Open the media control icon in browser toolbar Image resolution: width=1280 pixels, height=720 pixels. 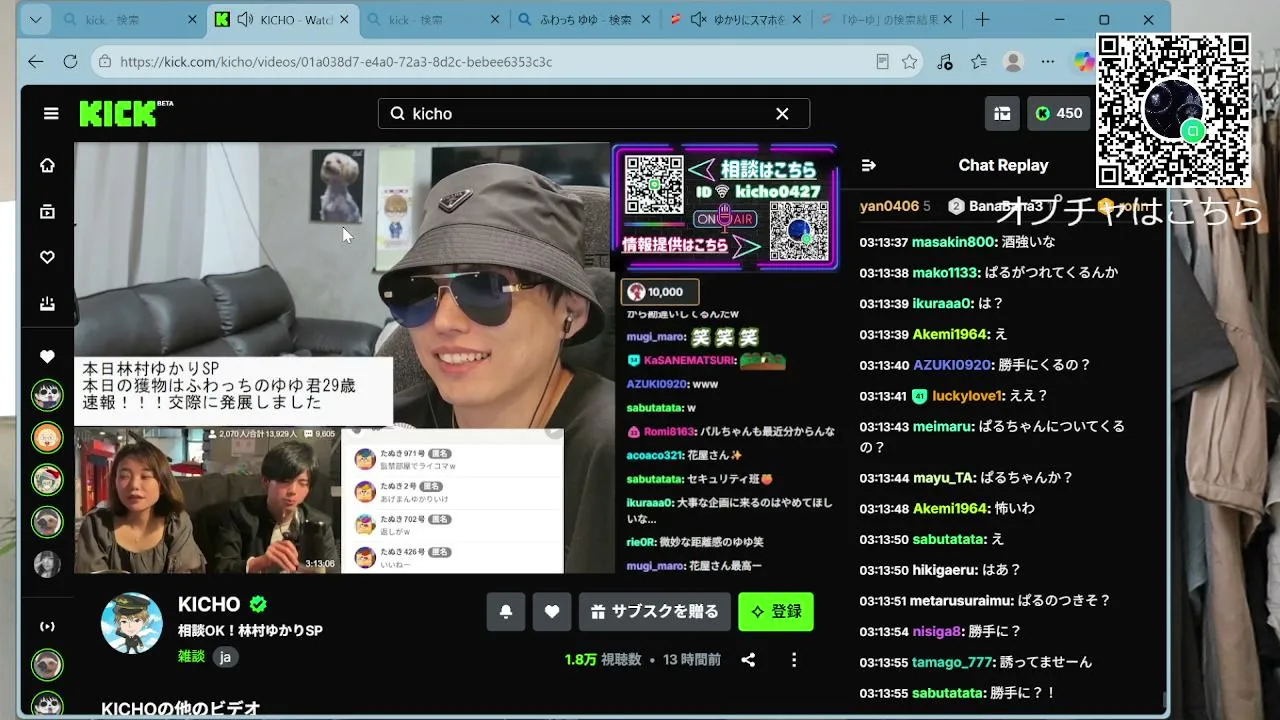point(945,62)
